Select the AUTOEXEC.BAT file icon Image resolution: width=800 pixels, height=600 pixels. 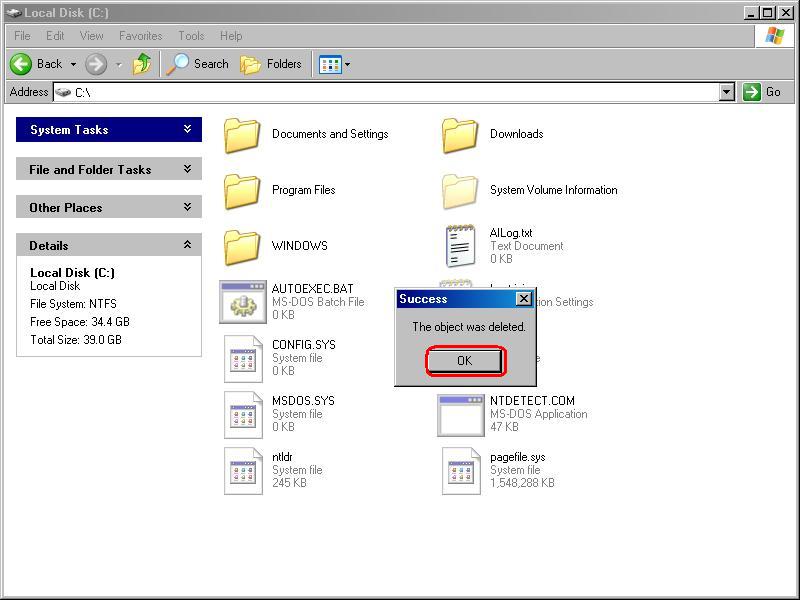coord(243,302)
